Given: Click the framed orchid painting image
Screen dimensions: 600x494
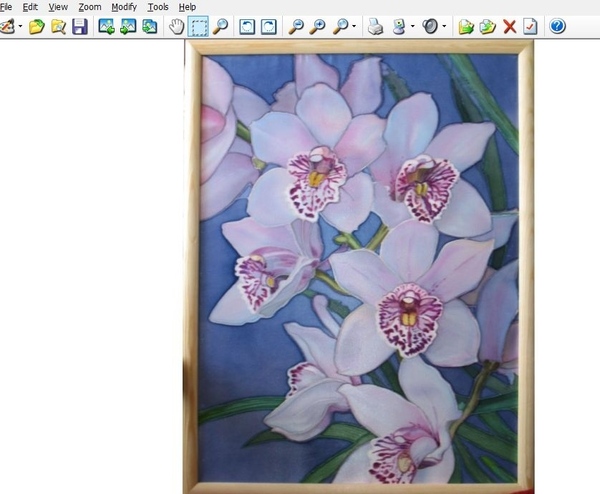Looking at the screenshot, I should (359, 267).
